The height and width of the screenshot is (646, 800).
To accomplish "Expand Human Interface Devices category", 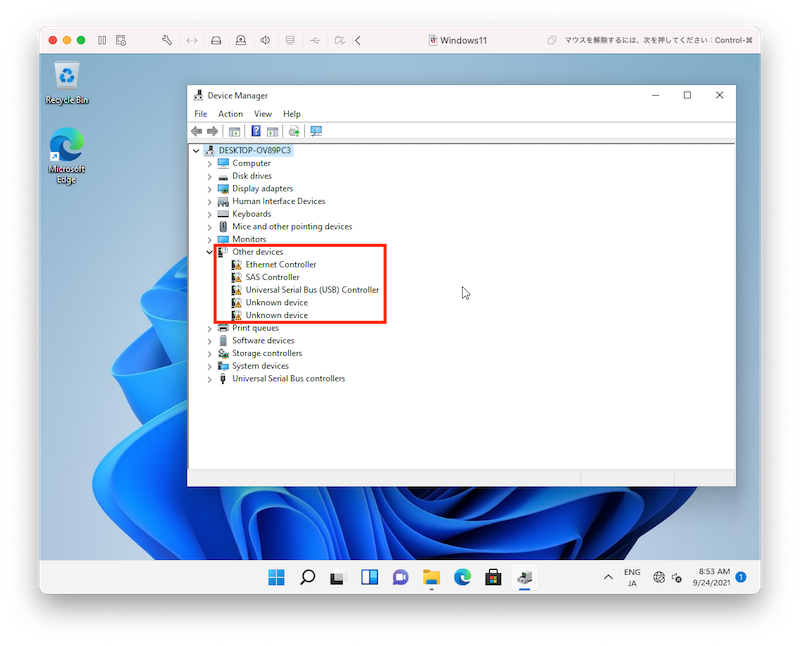I will coord(209,202).
